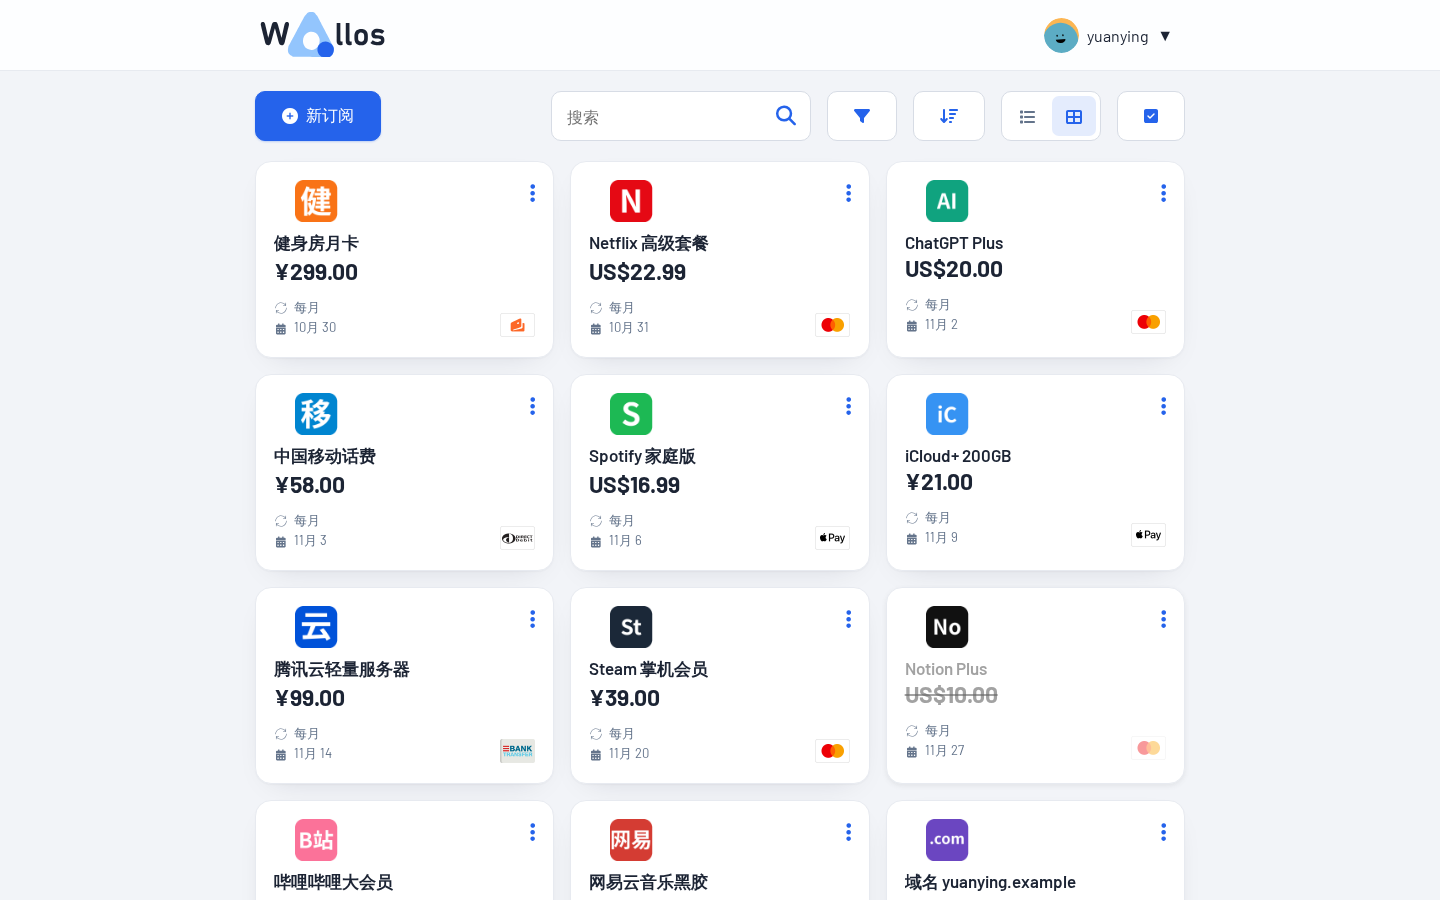Click the price US$22.99

click(638, 272)
